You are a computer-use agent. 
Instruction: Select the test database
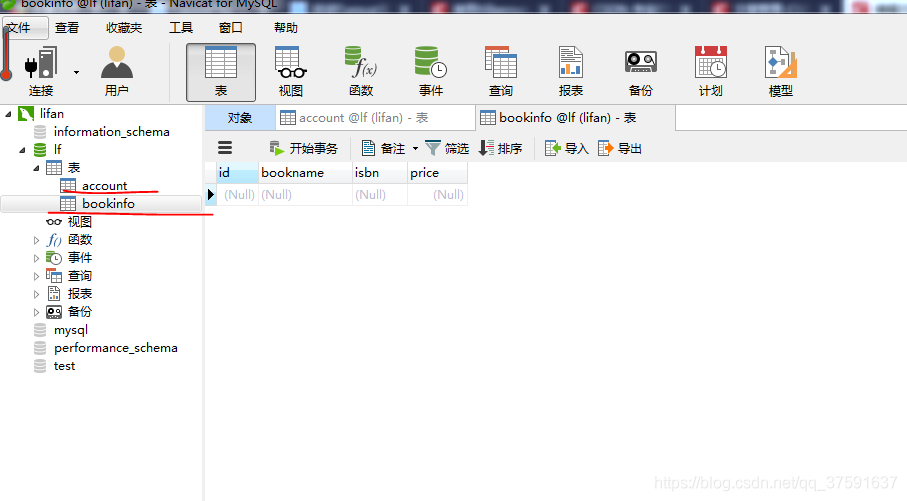64,366
